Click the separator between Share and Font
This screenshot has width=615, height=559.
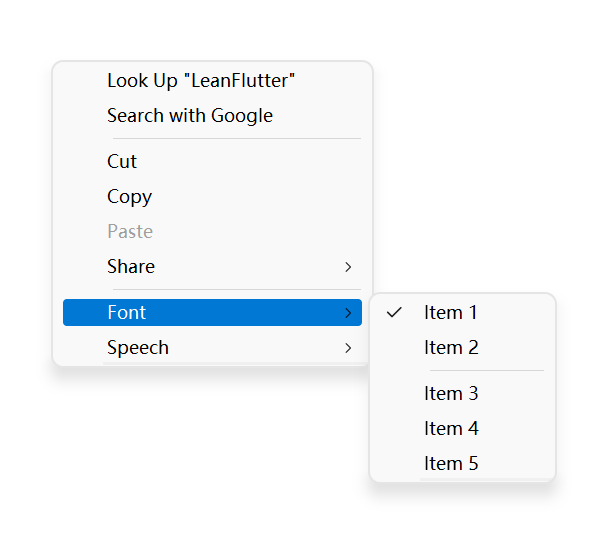pyautogui.click(x=236, y=290)
